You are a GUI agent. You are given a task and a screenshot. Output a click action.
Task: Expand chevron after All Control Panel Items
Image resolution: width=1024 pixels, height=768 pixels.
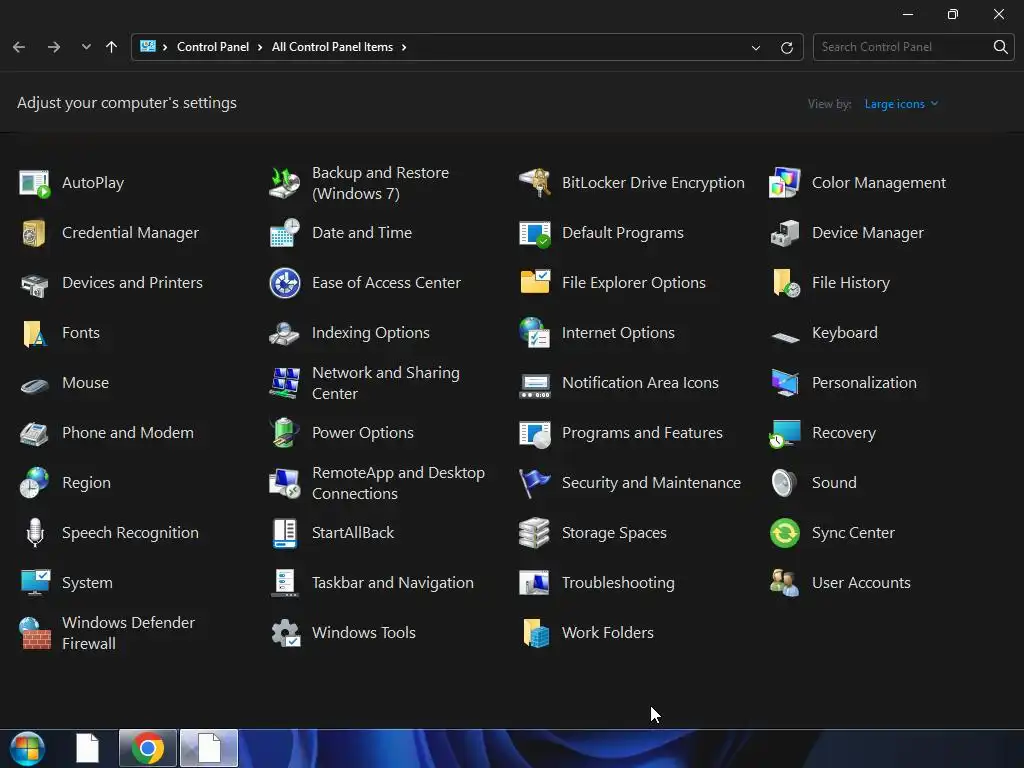pos(404,47)
